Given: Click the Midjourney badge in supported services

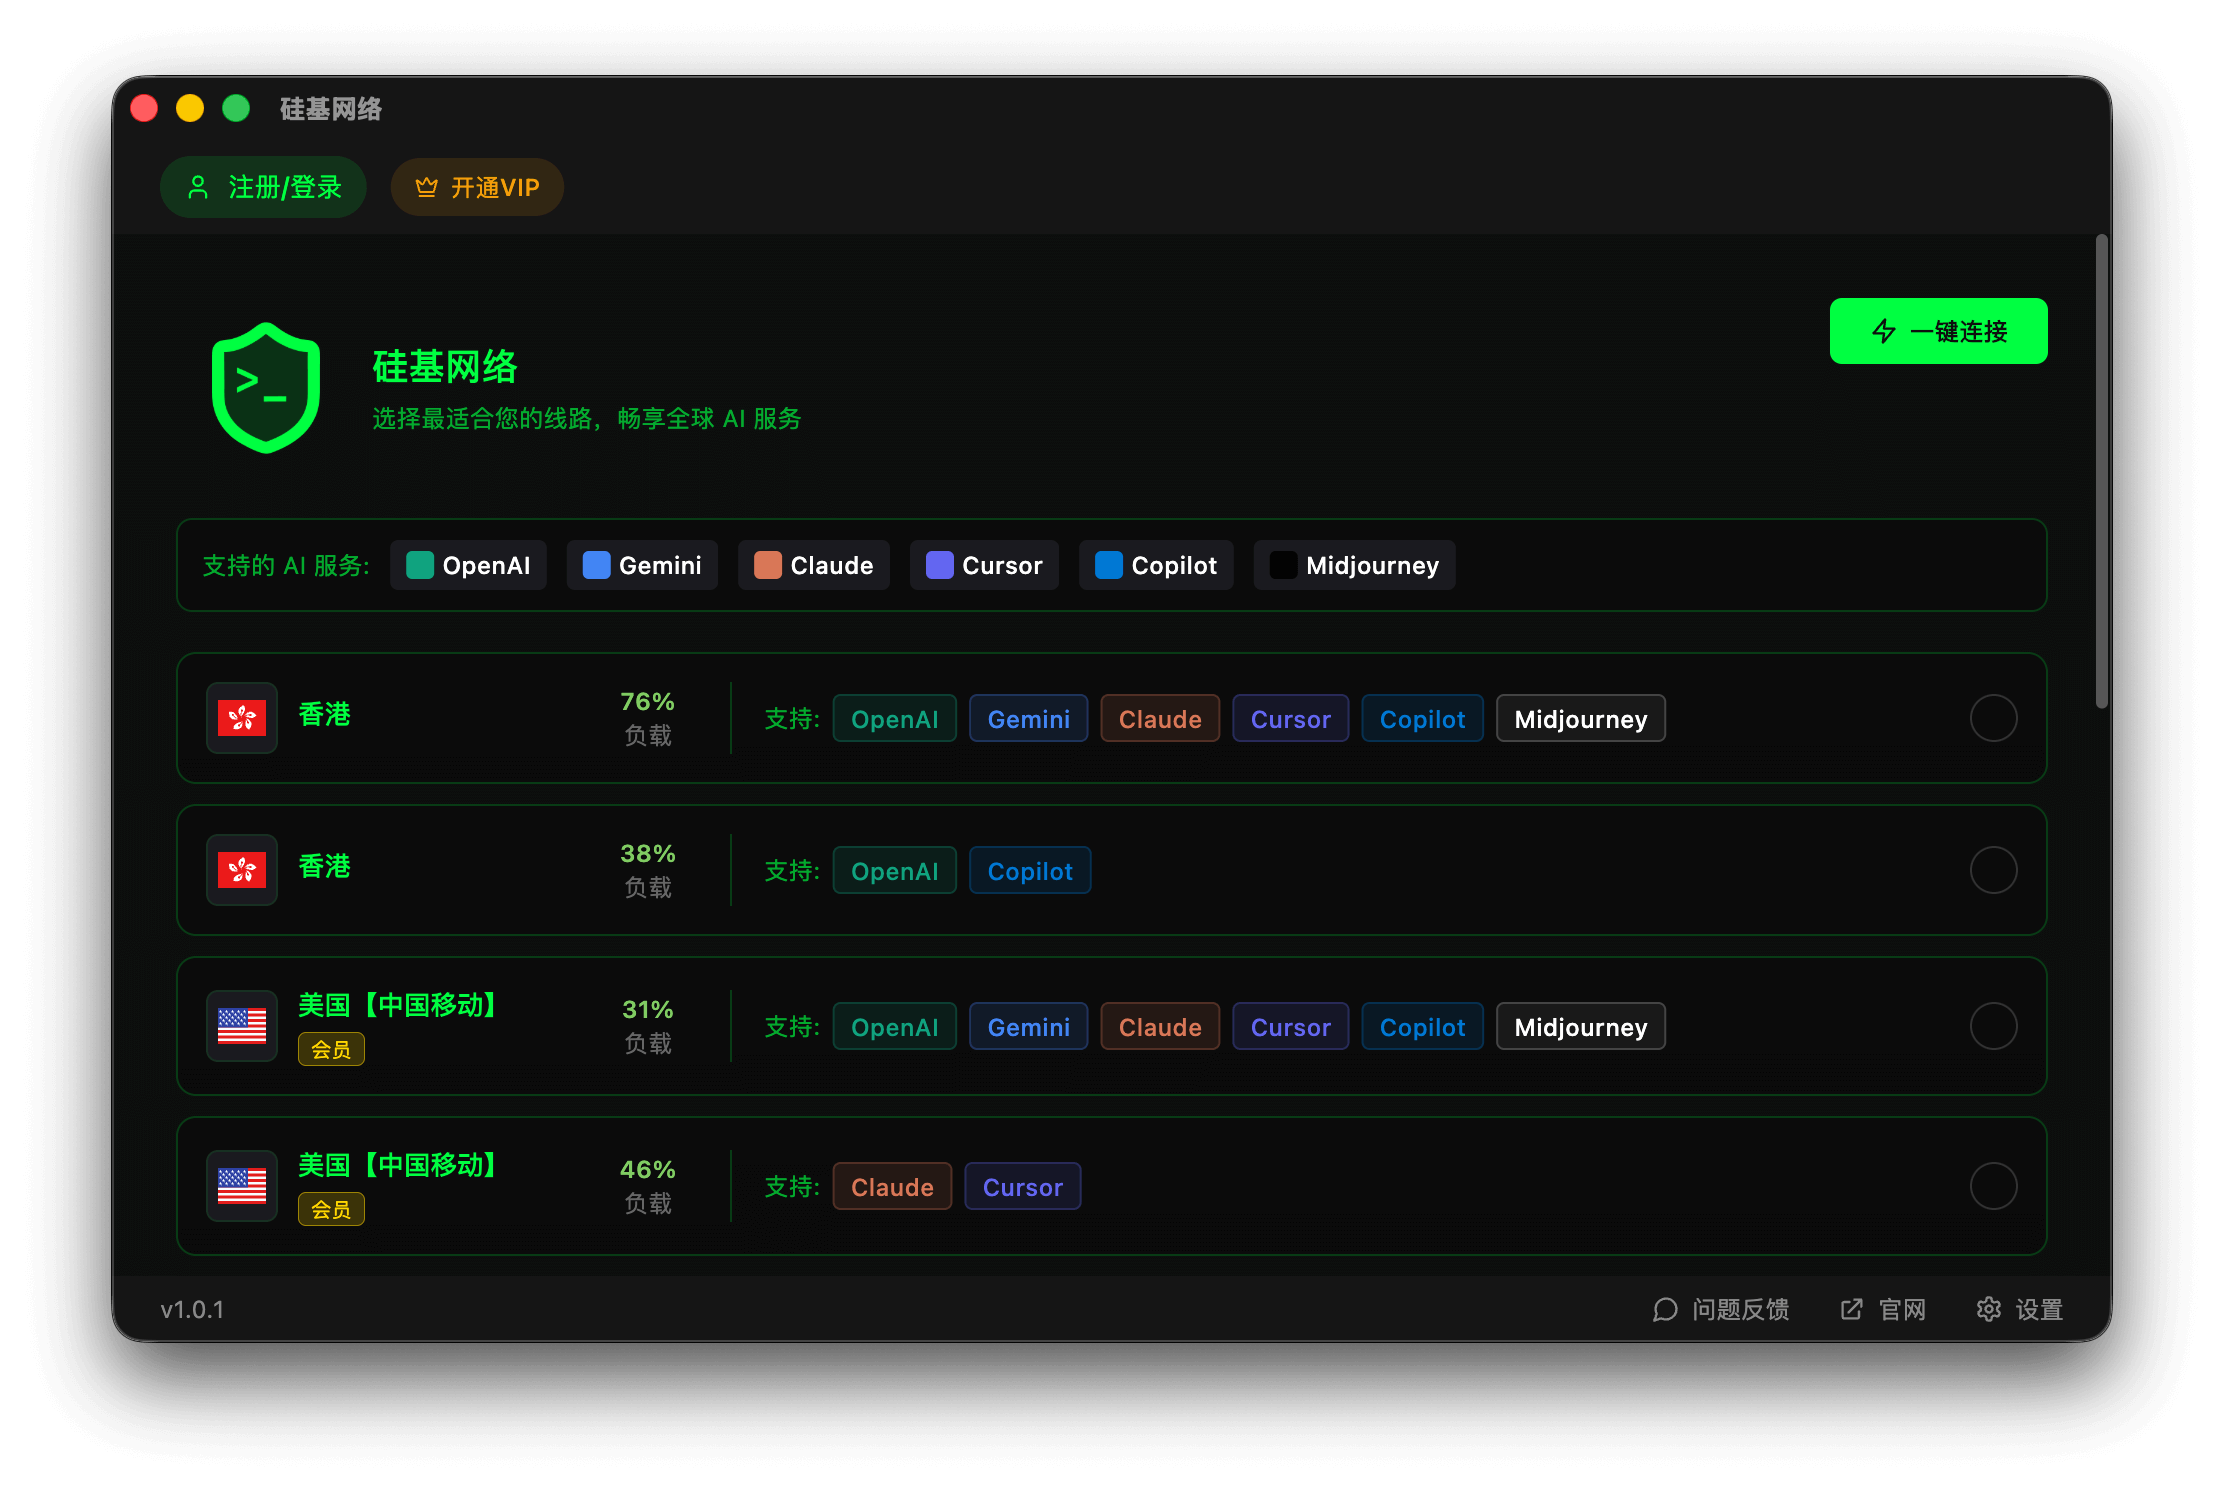Looking at the screenshot, I should [1354, 565].
